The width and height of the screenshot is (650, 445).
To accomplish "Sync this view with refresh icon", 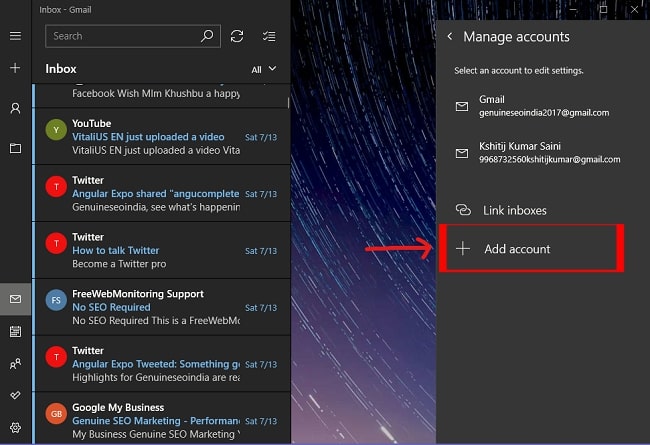I will [237, 36].
